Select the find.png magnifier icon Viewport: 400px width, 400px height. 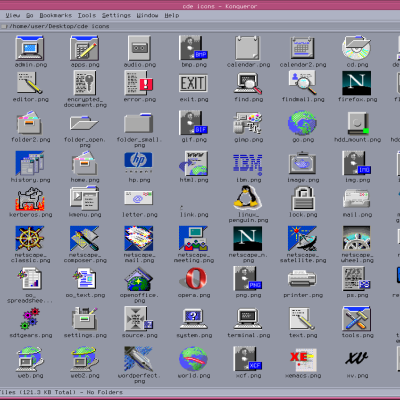248,83
